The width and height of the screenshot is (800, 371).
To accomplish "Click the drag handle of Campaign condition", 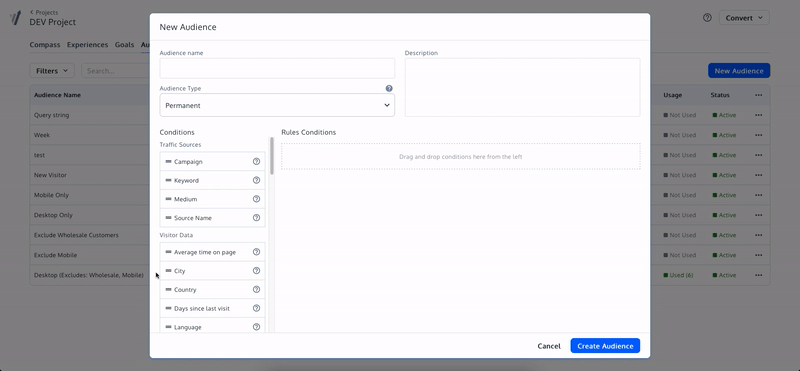I will coord(168,161).
